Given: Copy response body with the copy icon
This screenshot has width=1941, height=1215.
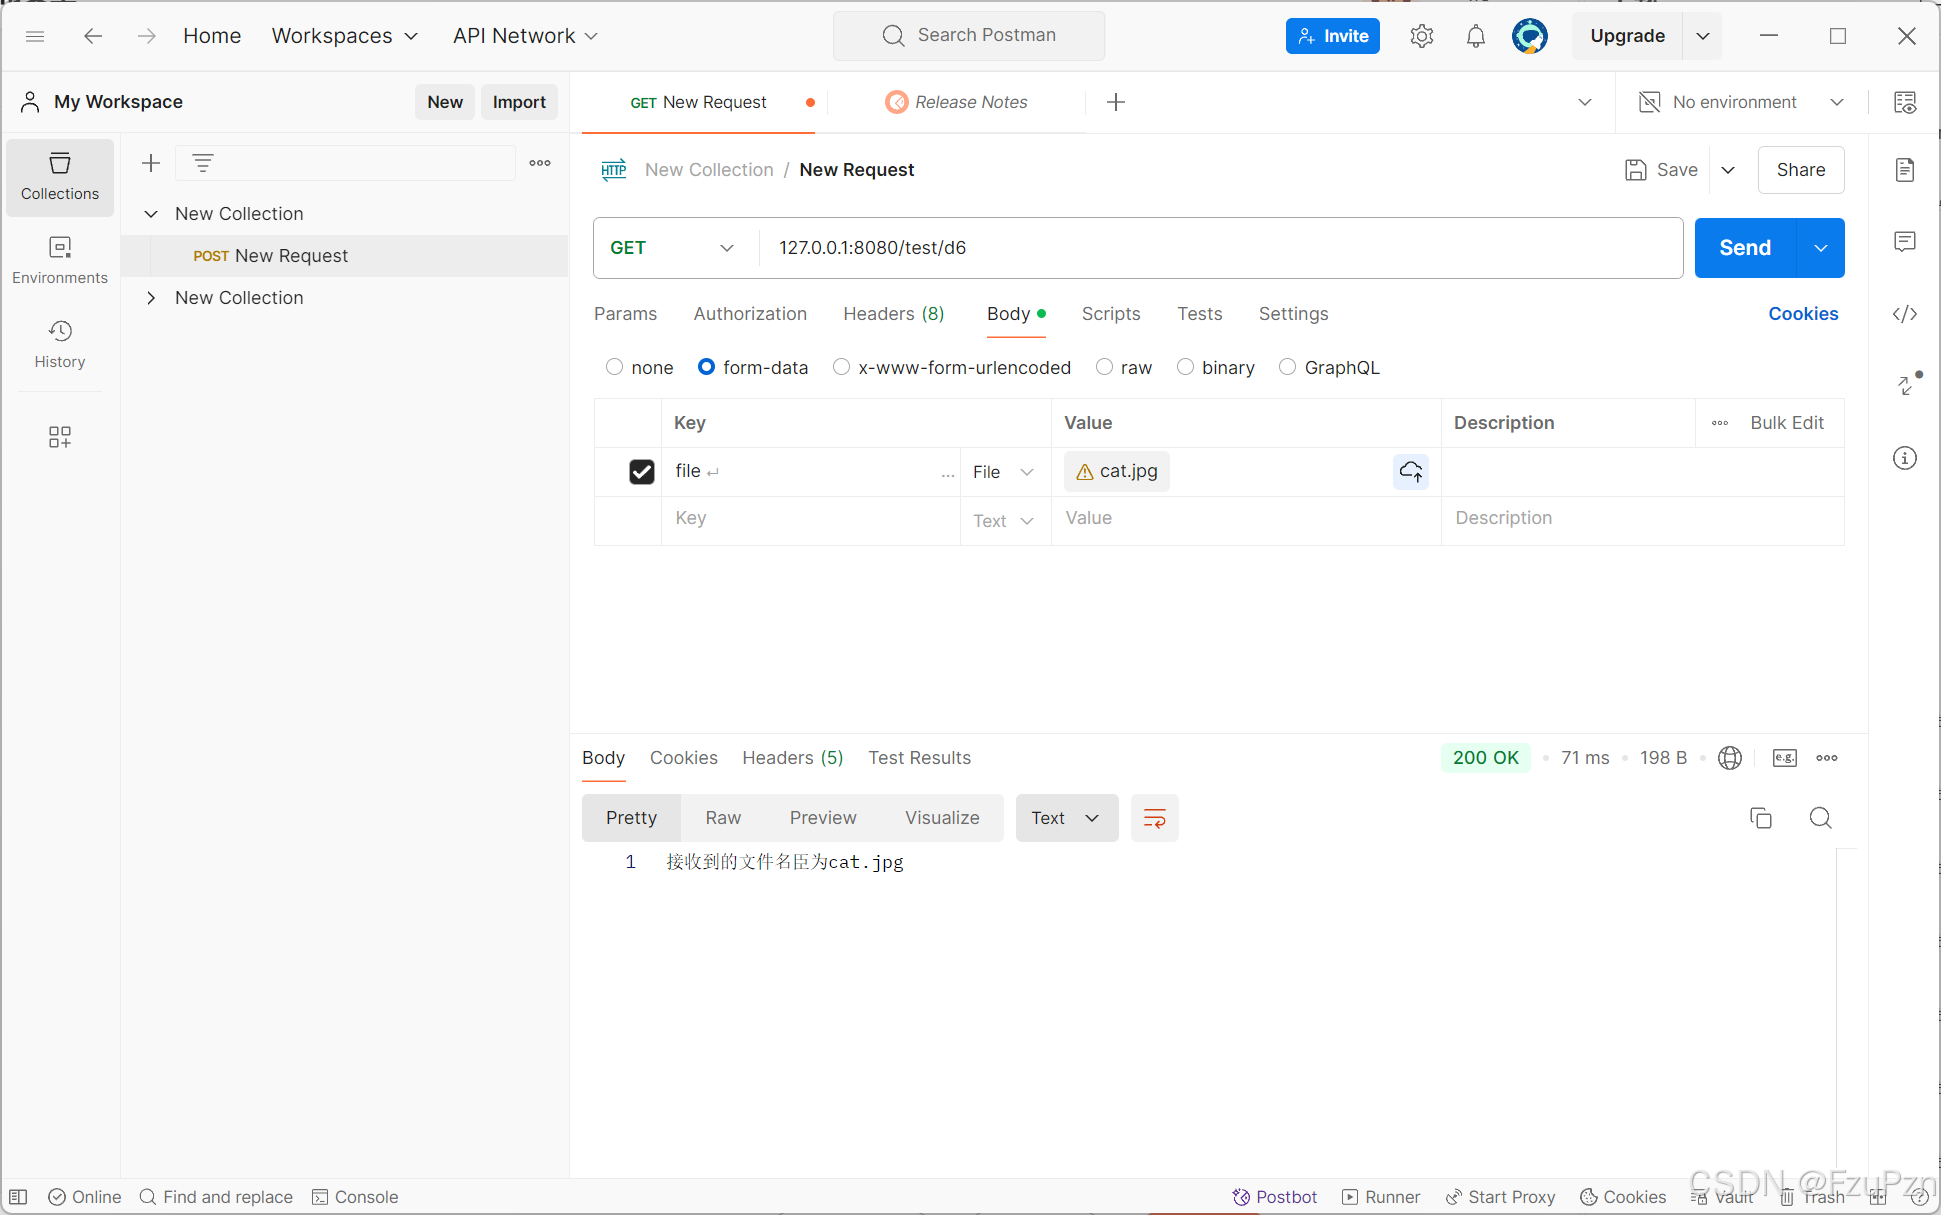Looking at the screenshot, I should [1760, 818].
